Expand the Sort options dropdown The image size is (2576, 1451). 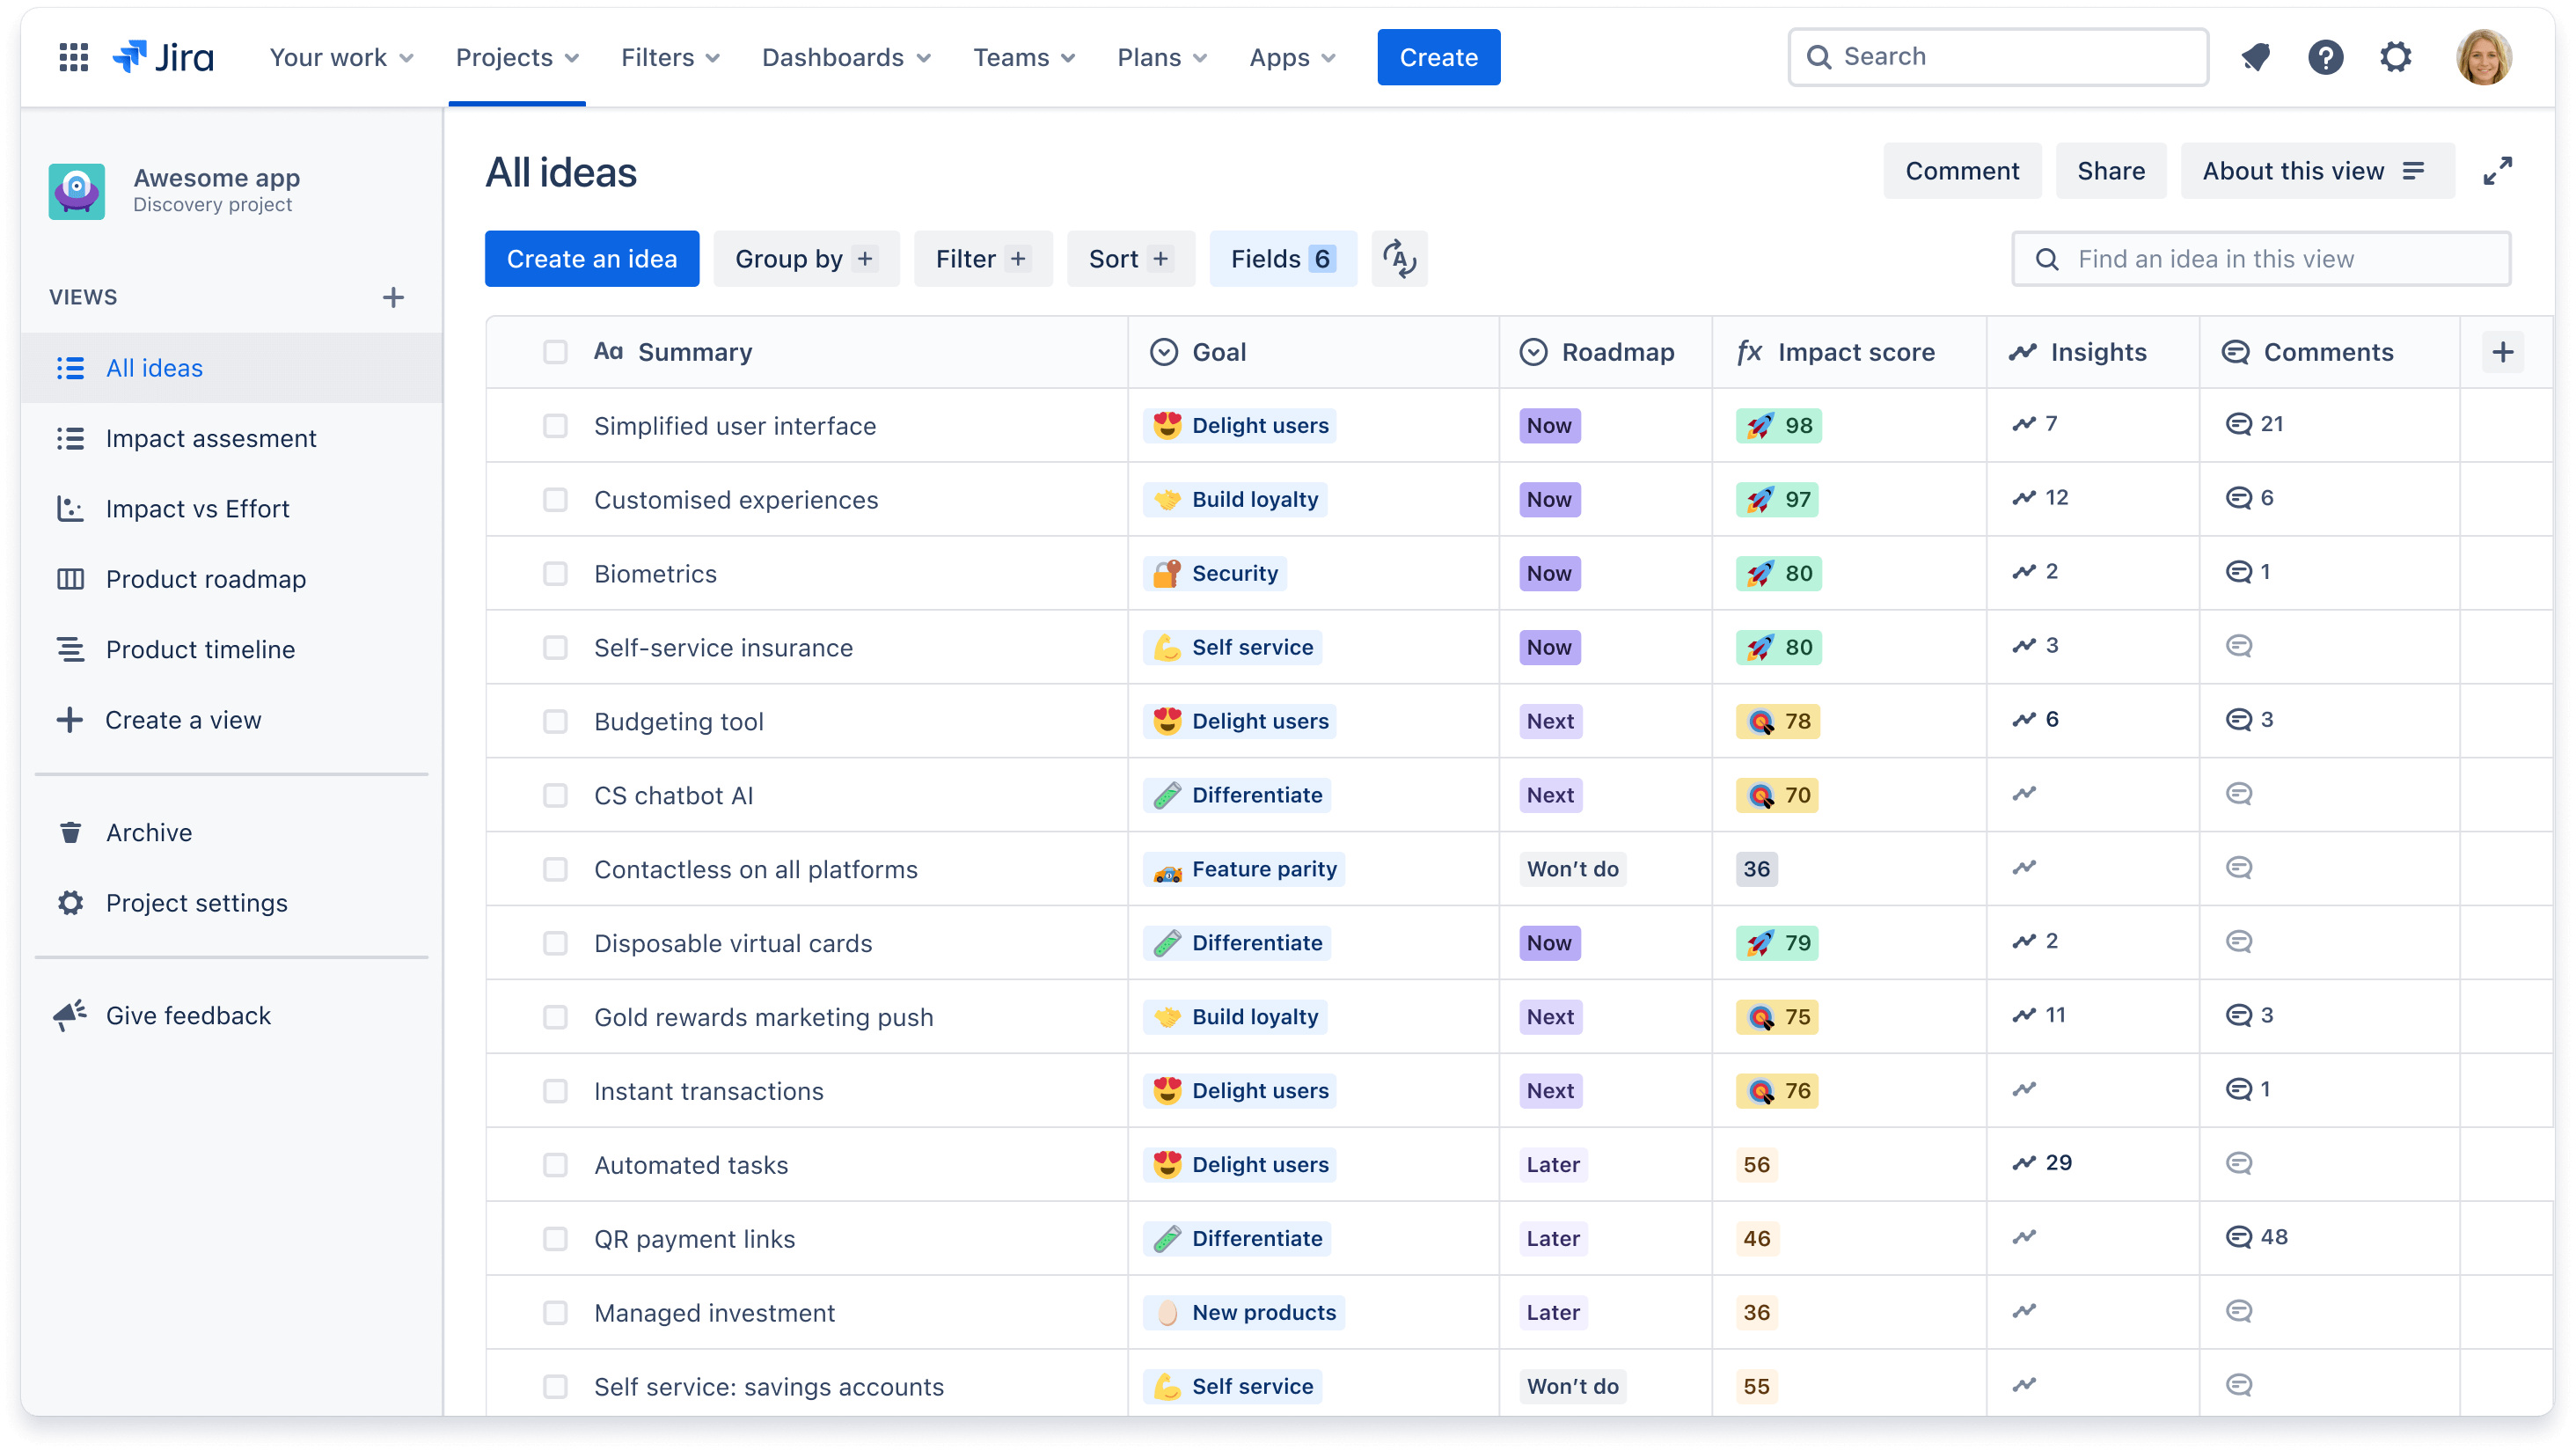[x=1131, y=259]
